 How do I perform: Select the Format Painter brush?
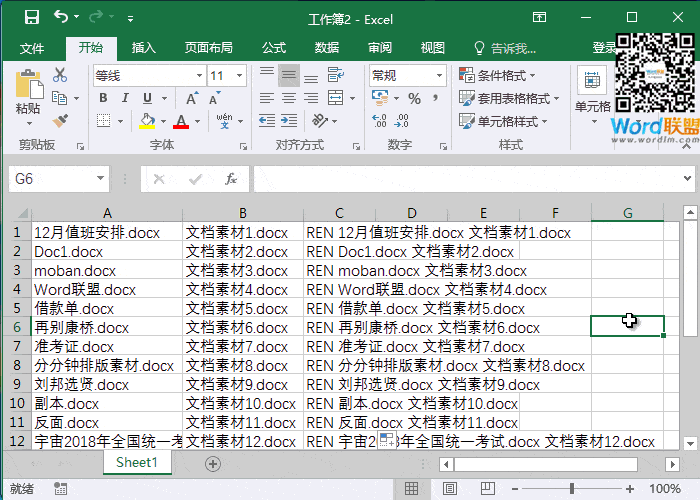click(x=60, y=121)
